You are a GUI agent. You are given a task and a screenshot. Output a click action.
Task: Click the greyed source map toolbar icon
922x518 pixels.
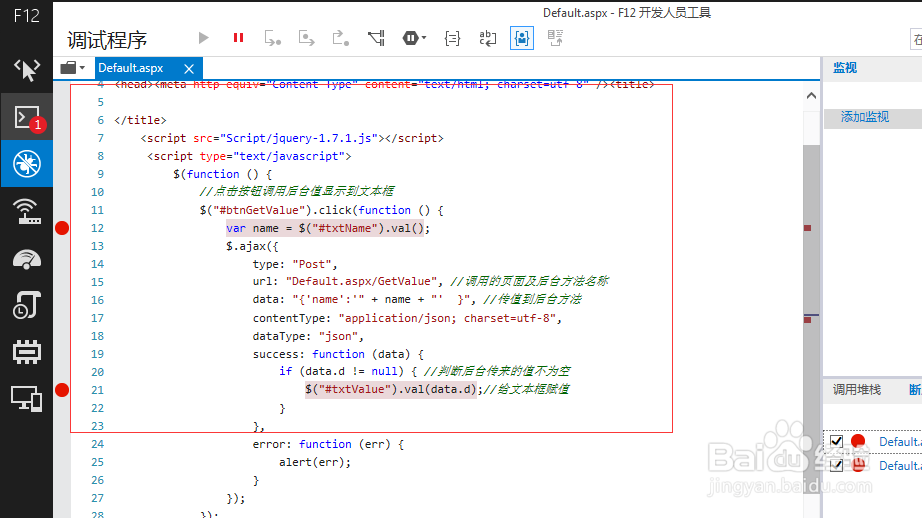[x=555, y=38]
